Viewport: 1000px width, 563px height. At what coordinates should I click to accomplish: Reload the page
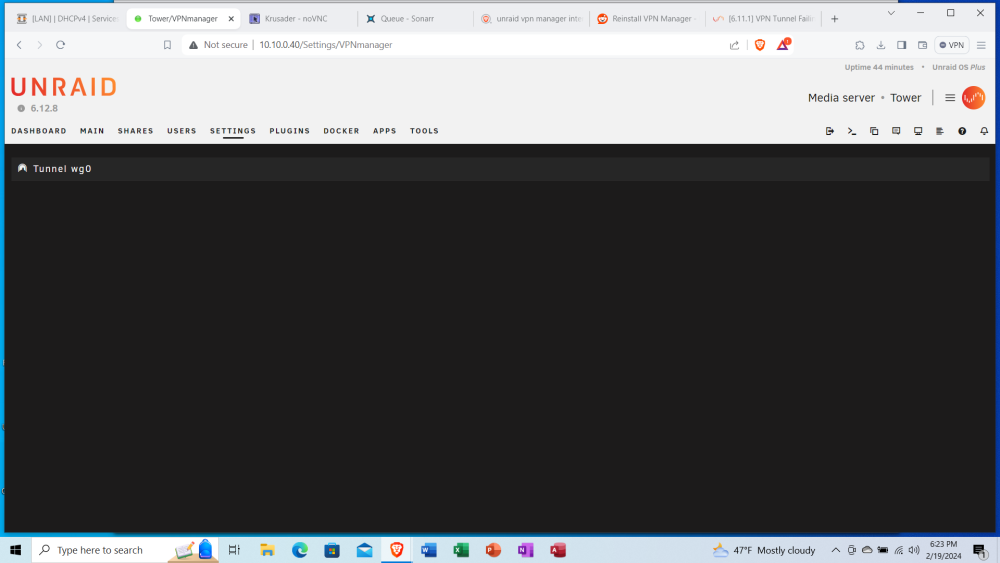tap(61, 45)
